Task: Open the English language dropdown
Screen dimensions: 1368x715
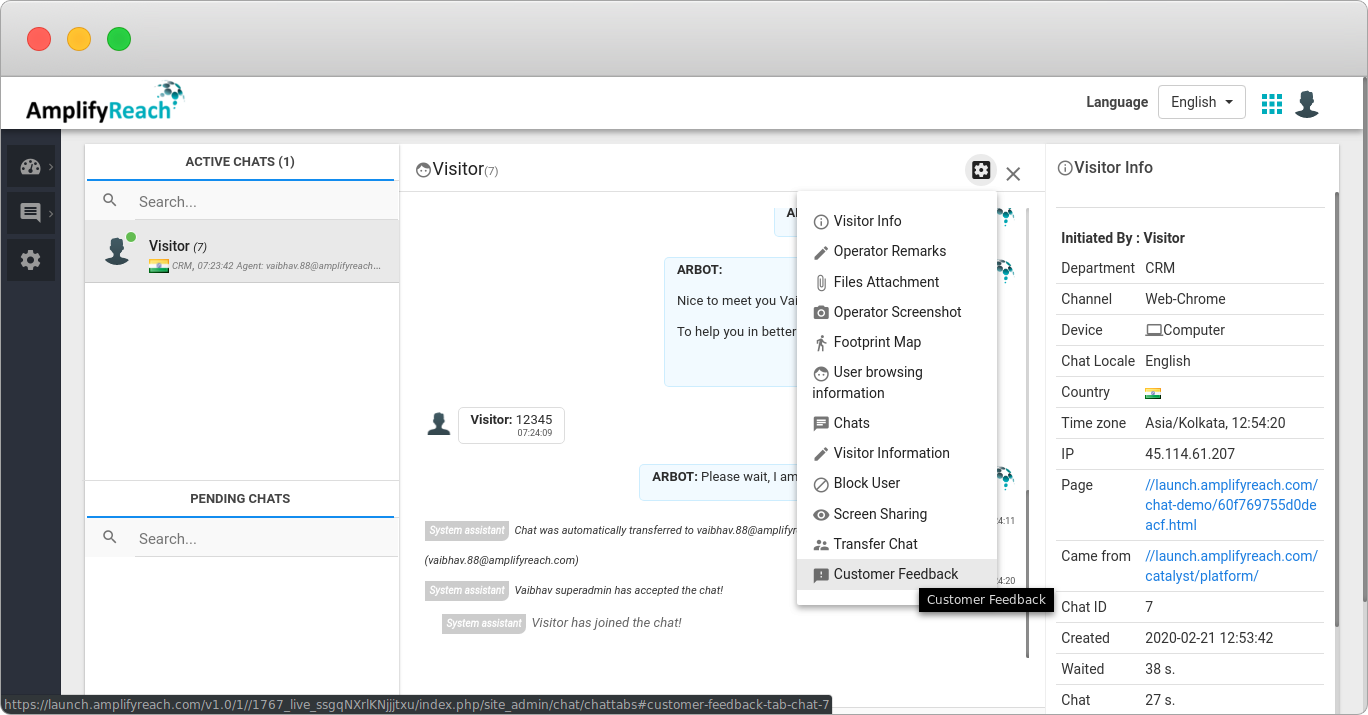Action: [x=1201, y=102]
